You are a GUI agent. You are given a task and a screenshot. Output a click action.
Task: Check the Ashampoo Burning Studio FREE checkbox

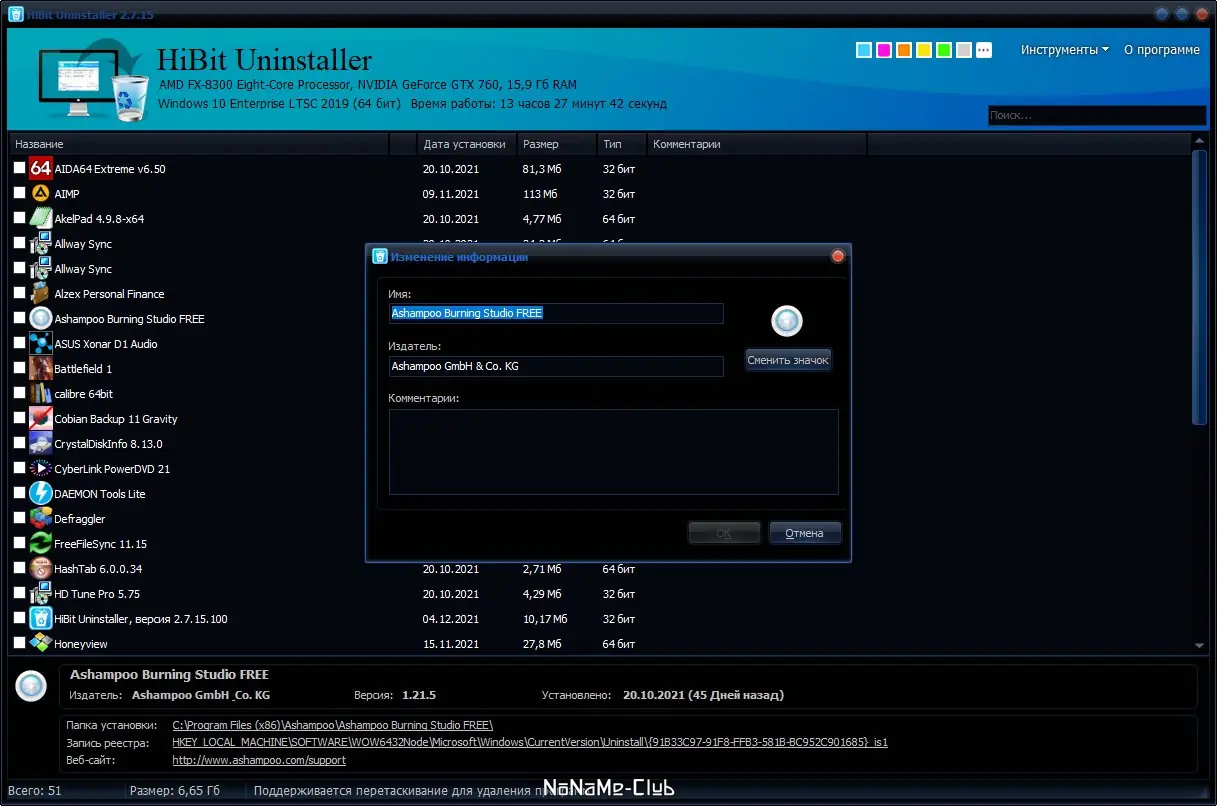(19, 318)
